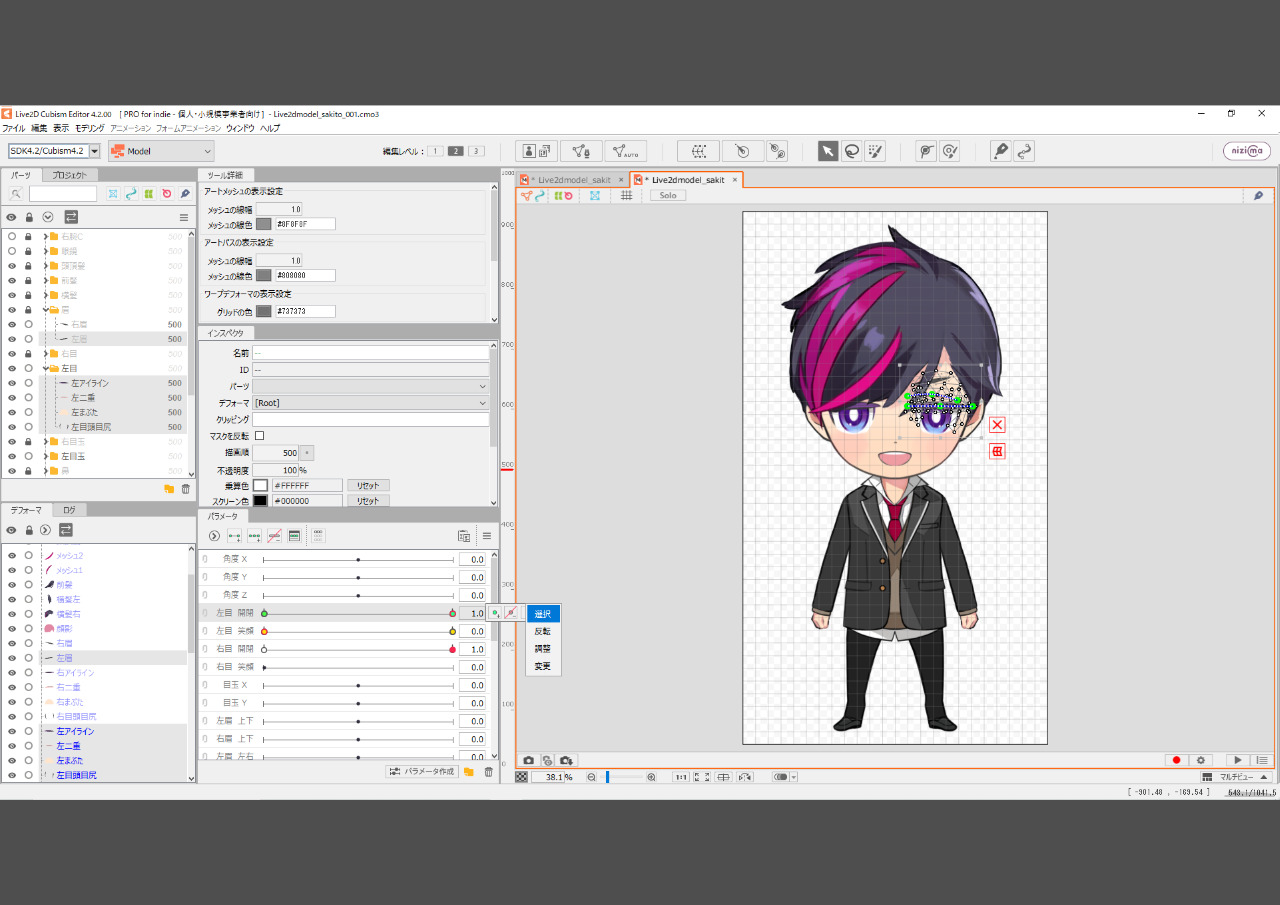Click the 乗算色 white color swatch
This screenshot has height=905, width=1280.
tap(260, 485)
